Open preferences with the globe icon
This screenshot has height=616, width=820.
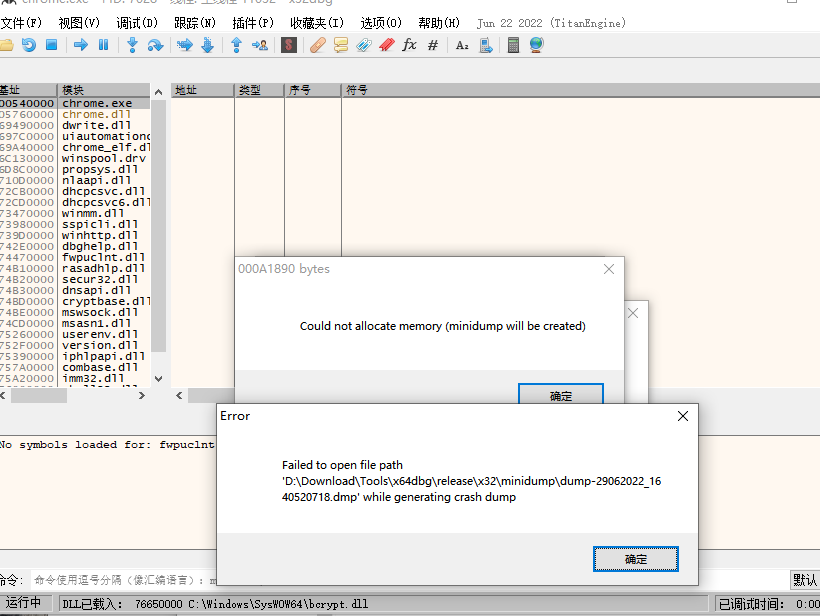pos(536,45)
